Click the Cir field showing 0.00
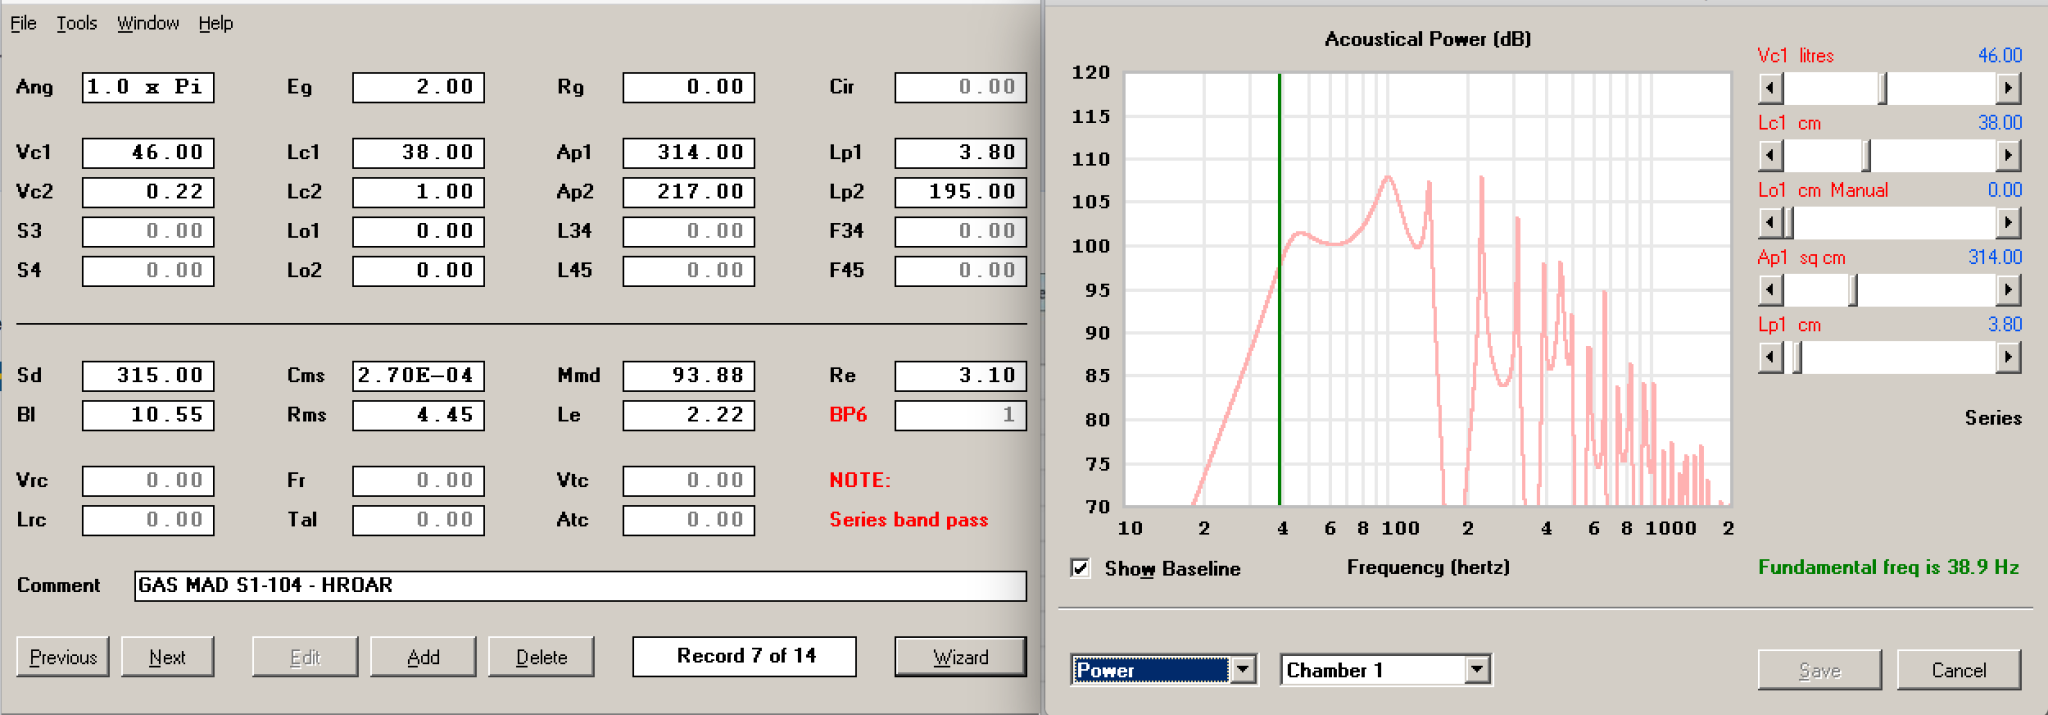Image resolution: width=2048 pixels, height=715 pixels. (960, 87)
